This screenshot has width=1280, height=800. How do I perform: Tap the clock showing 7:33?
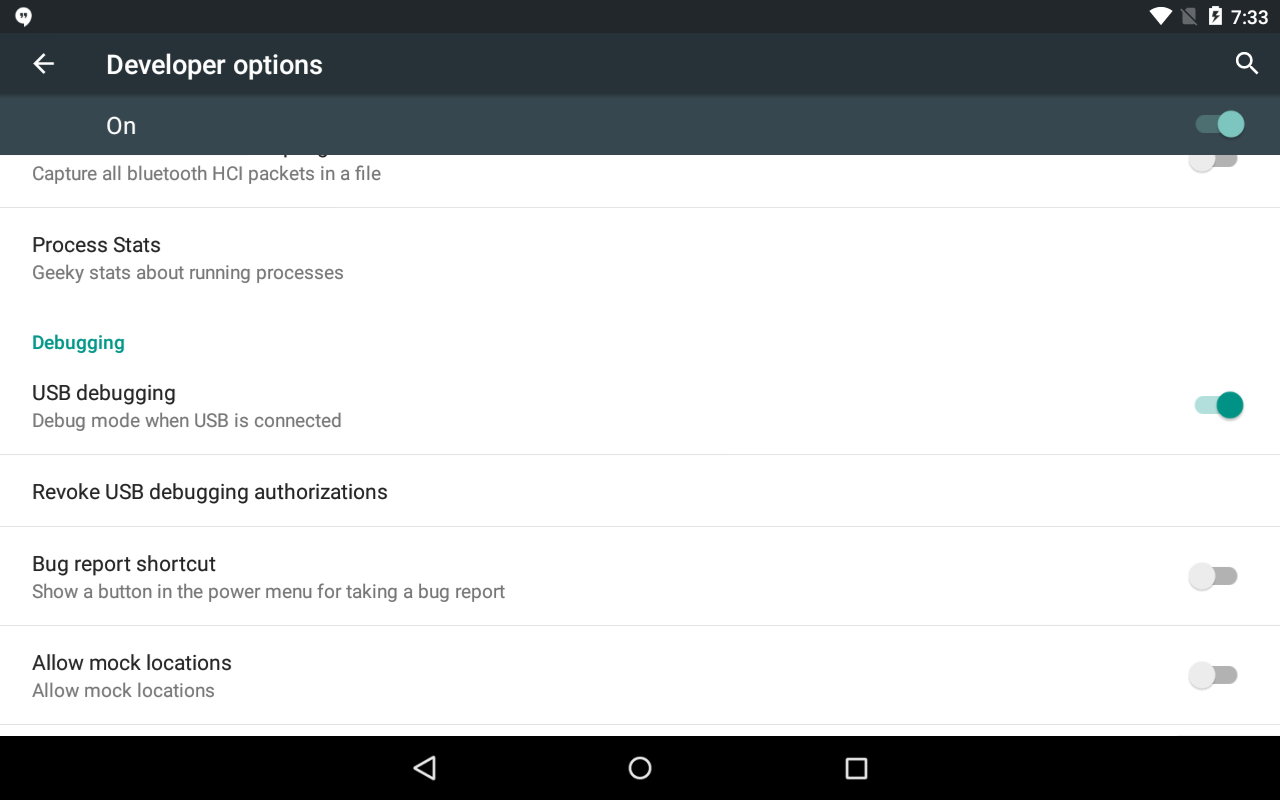click(1250, 17)
